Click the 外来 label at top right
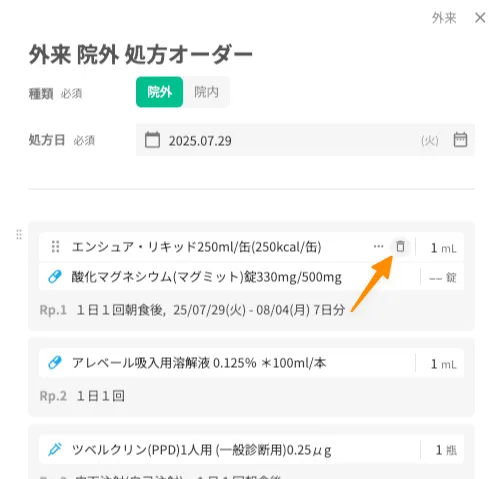 tap(444, 18)
